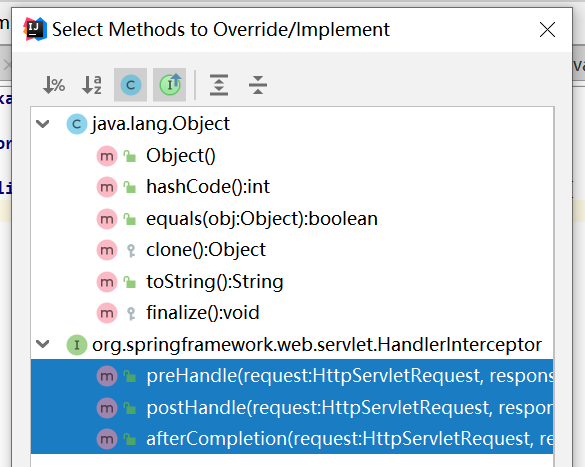Sort methods by percent of classes
This screenshot has height=467, width=585.
pos(54,85)
